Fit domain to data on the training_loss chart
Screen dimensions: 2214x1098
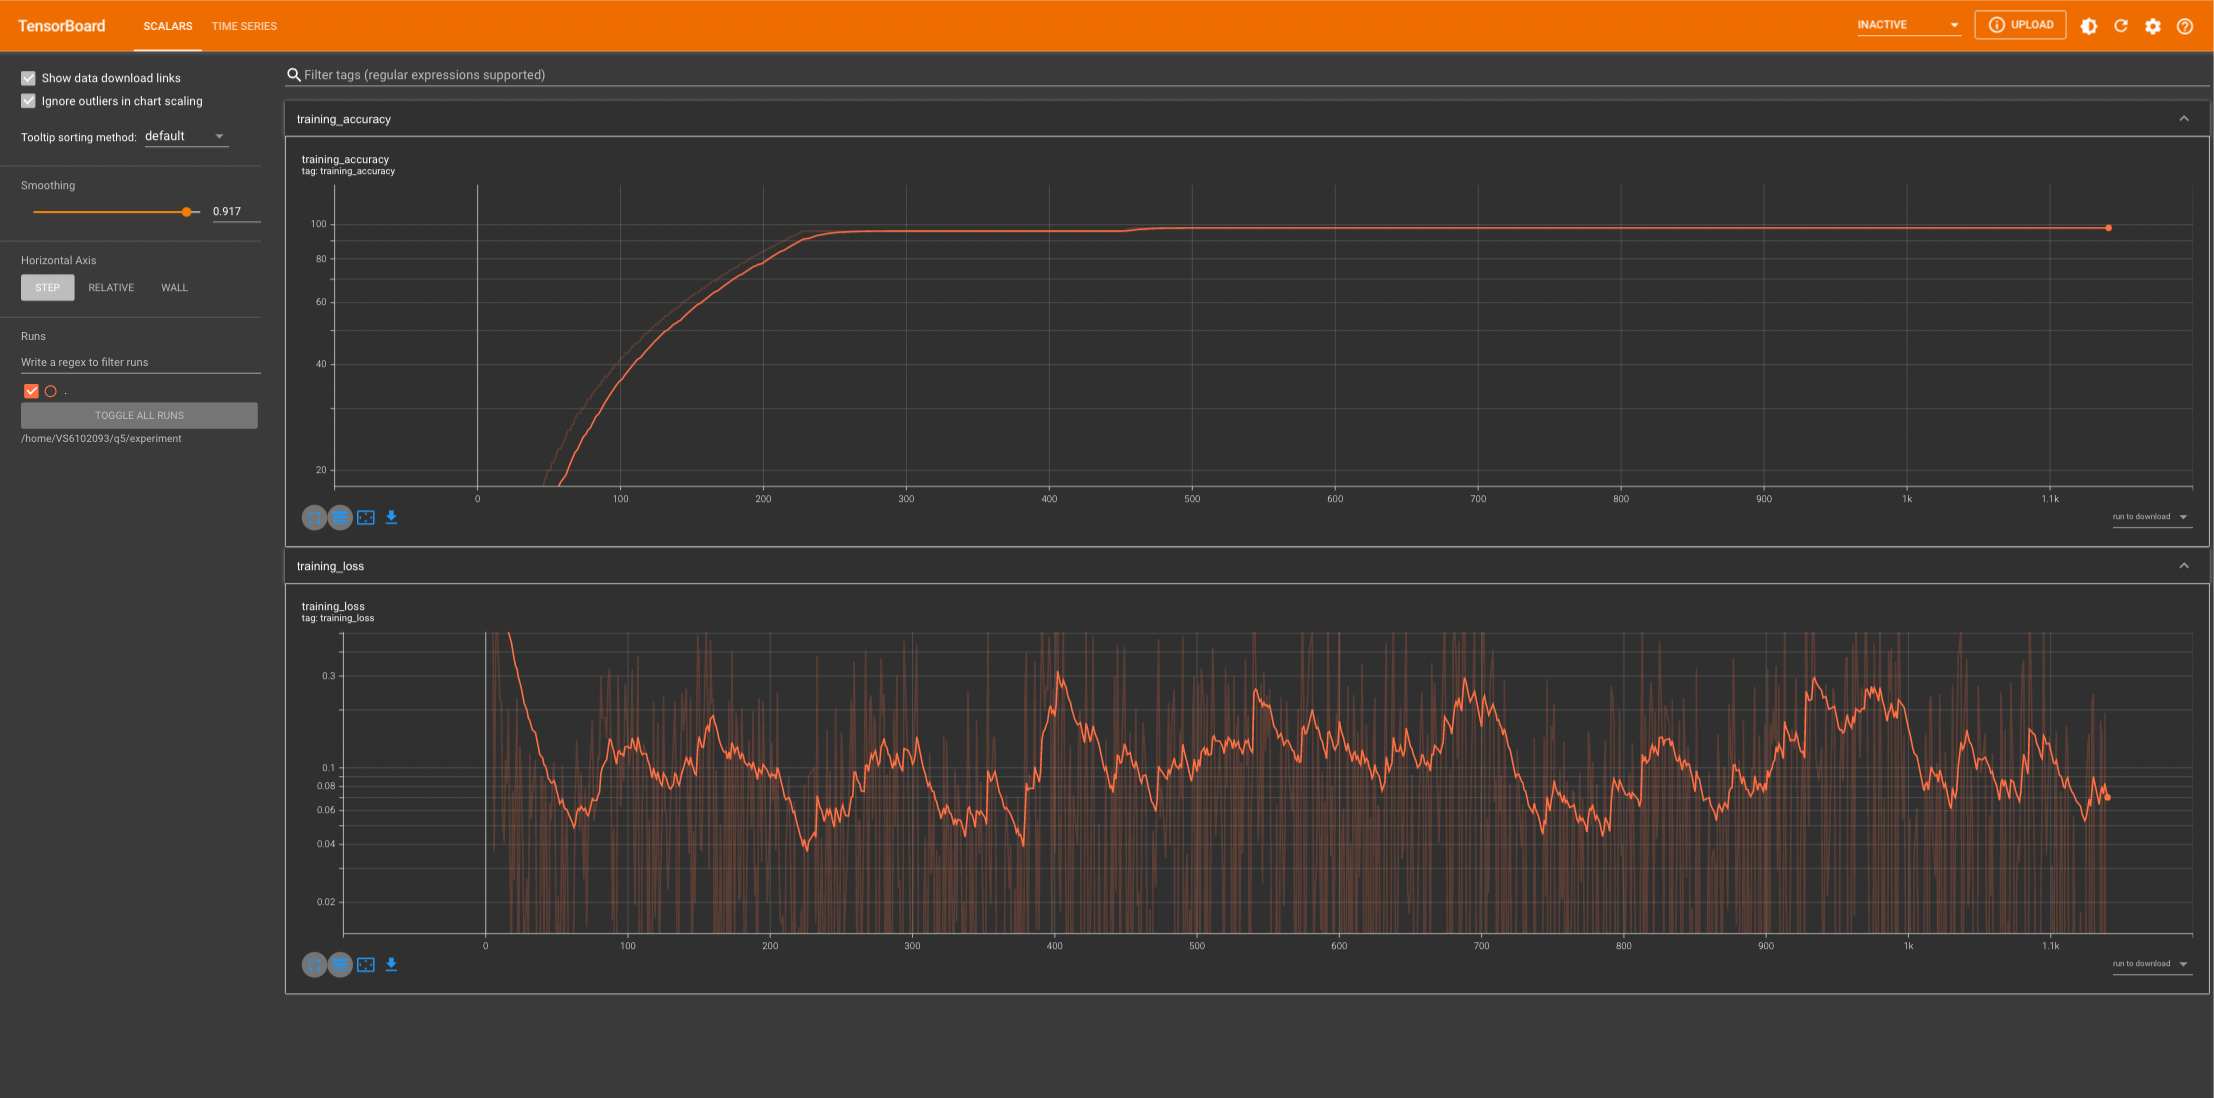(366, 964)
